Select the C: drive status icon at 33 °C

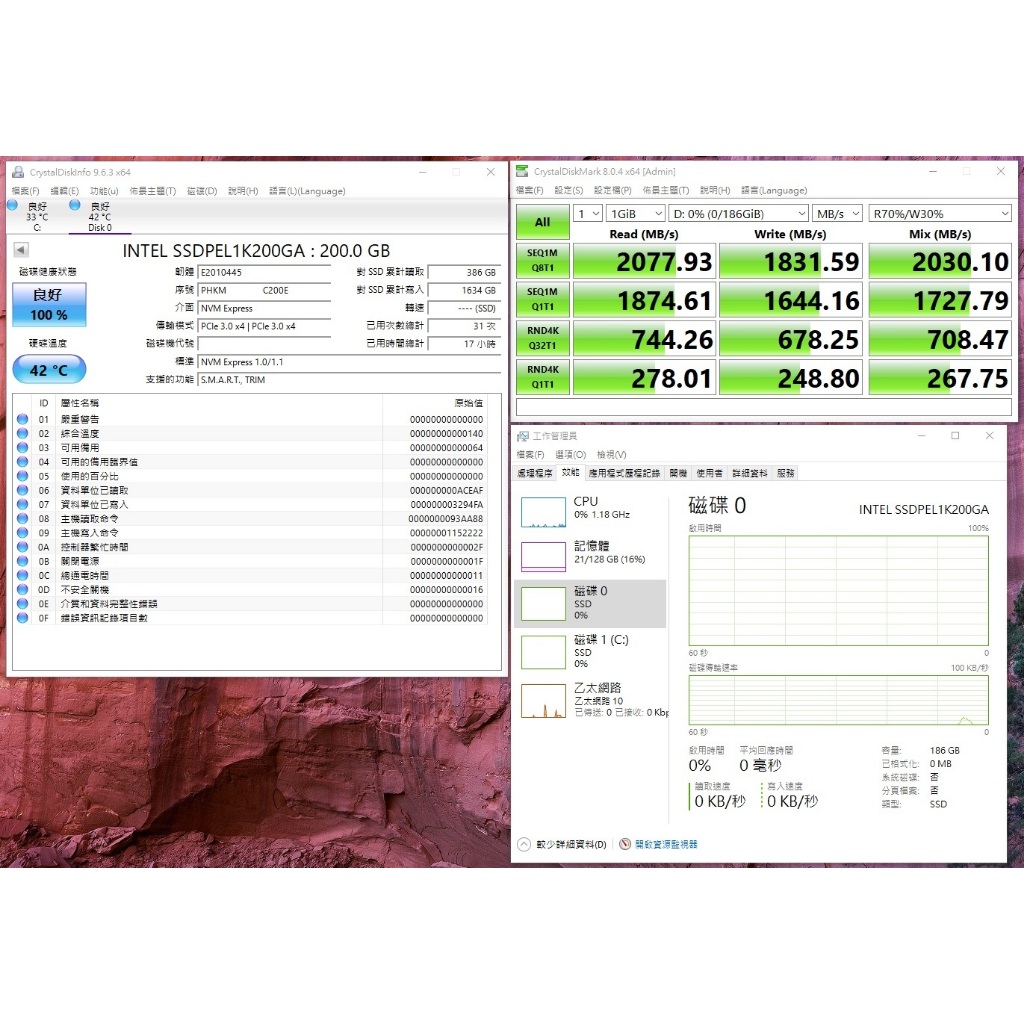click(36, 211)
